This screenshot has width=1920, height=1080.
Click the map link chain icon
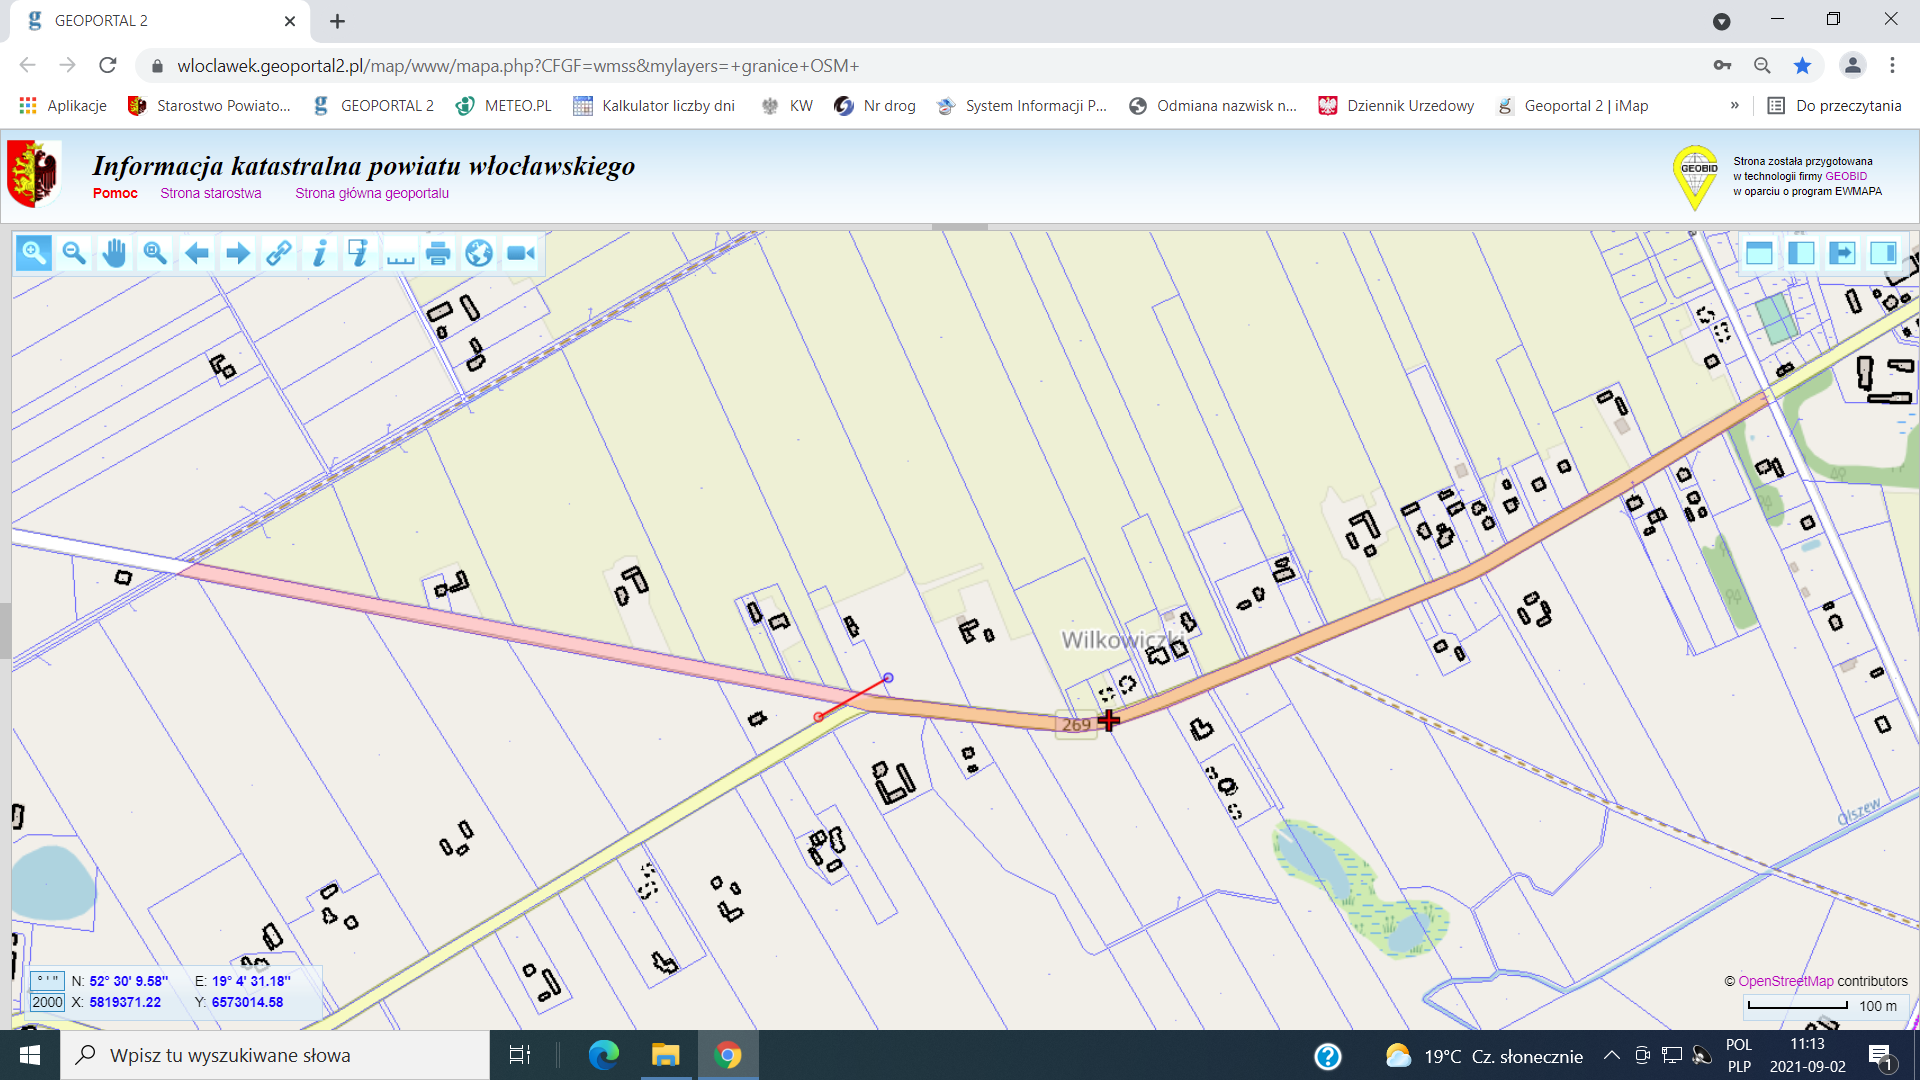point(278,253)
